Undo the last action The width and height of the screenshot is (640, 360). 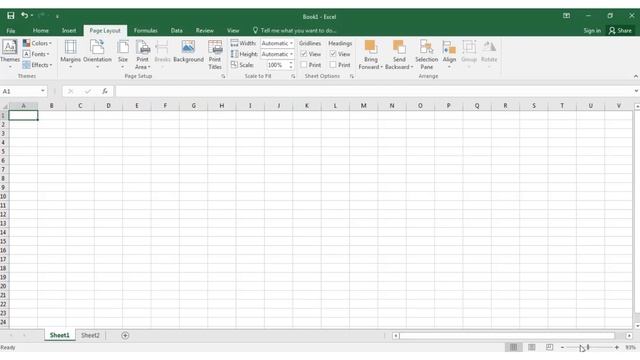point(24,16)
